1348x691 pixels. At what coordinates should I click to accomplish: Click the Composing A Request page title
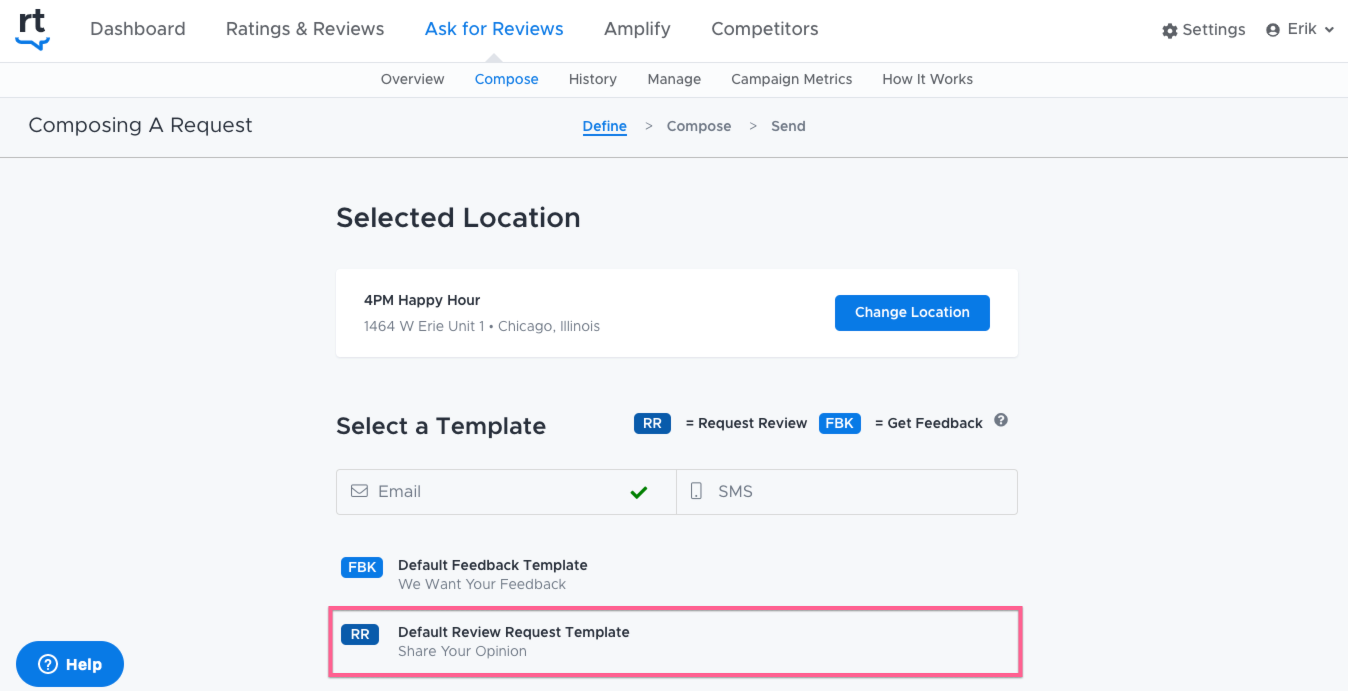click(x=140, y=125)
